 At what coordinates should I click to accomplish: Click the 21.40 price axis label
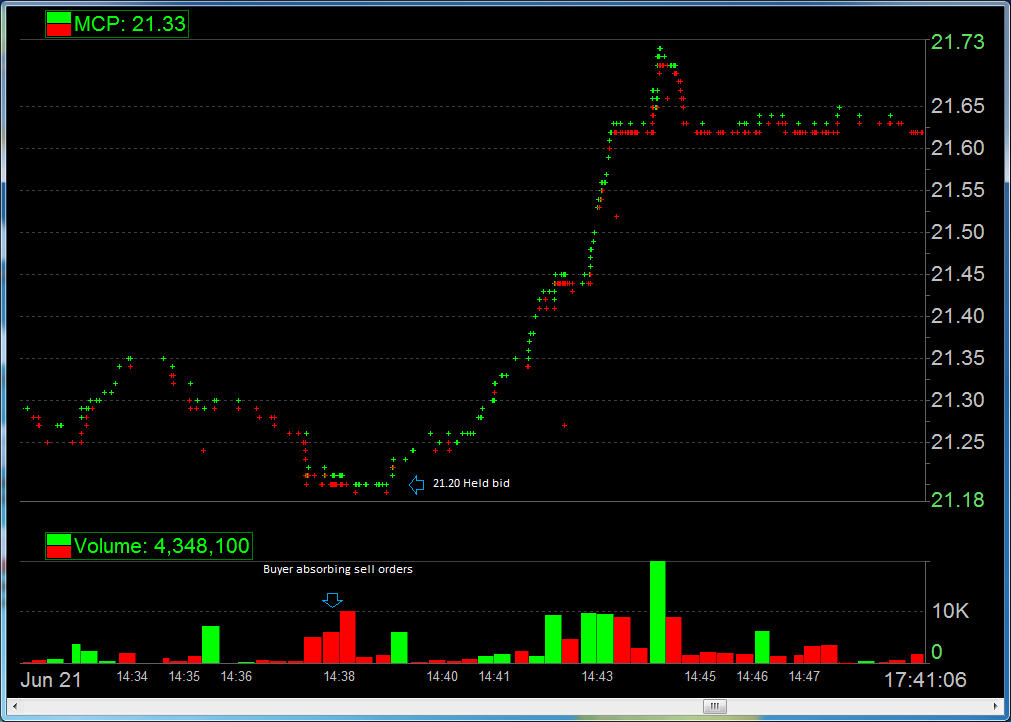point(957,317)
